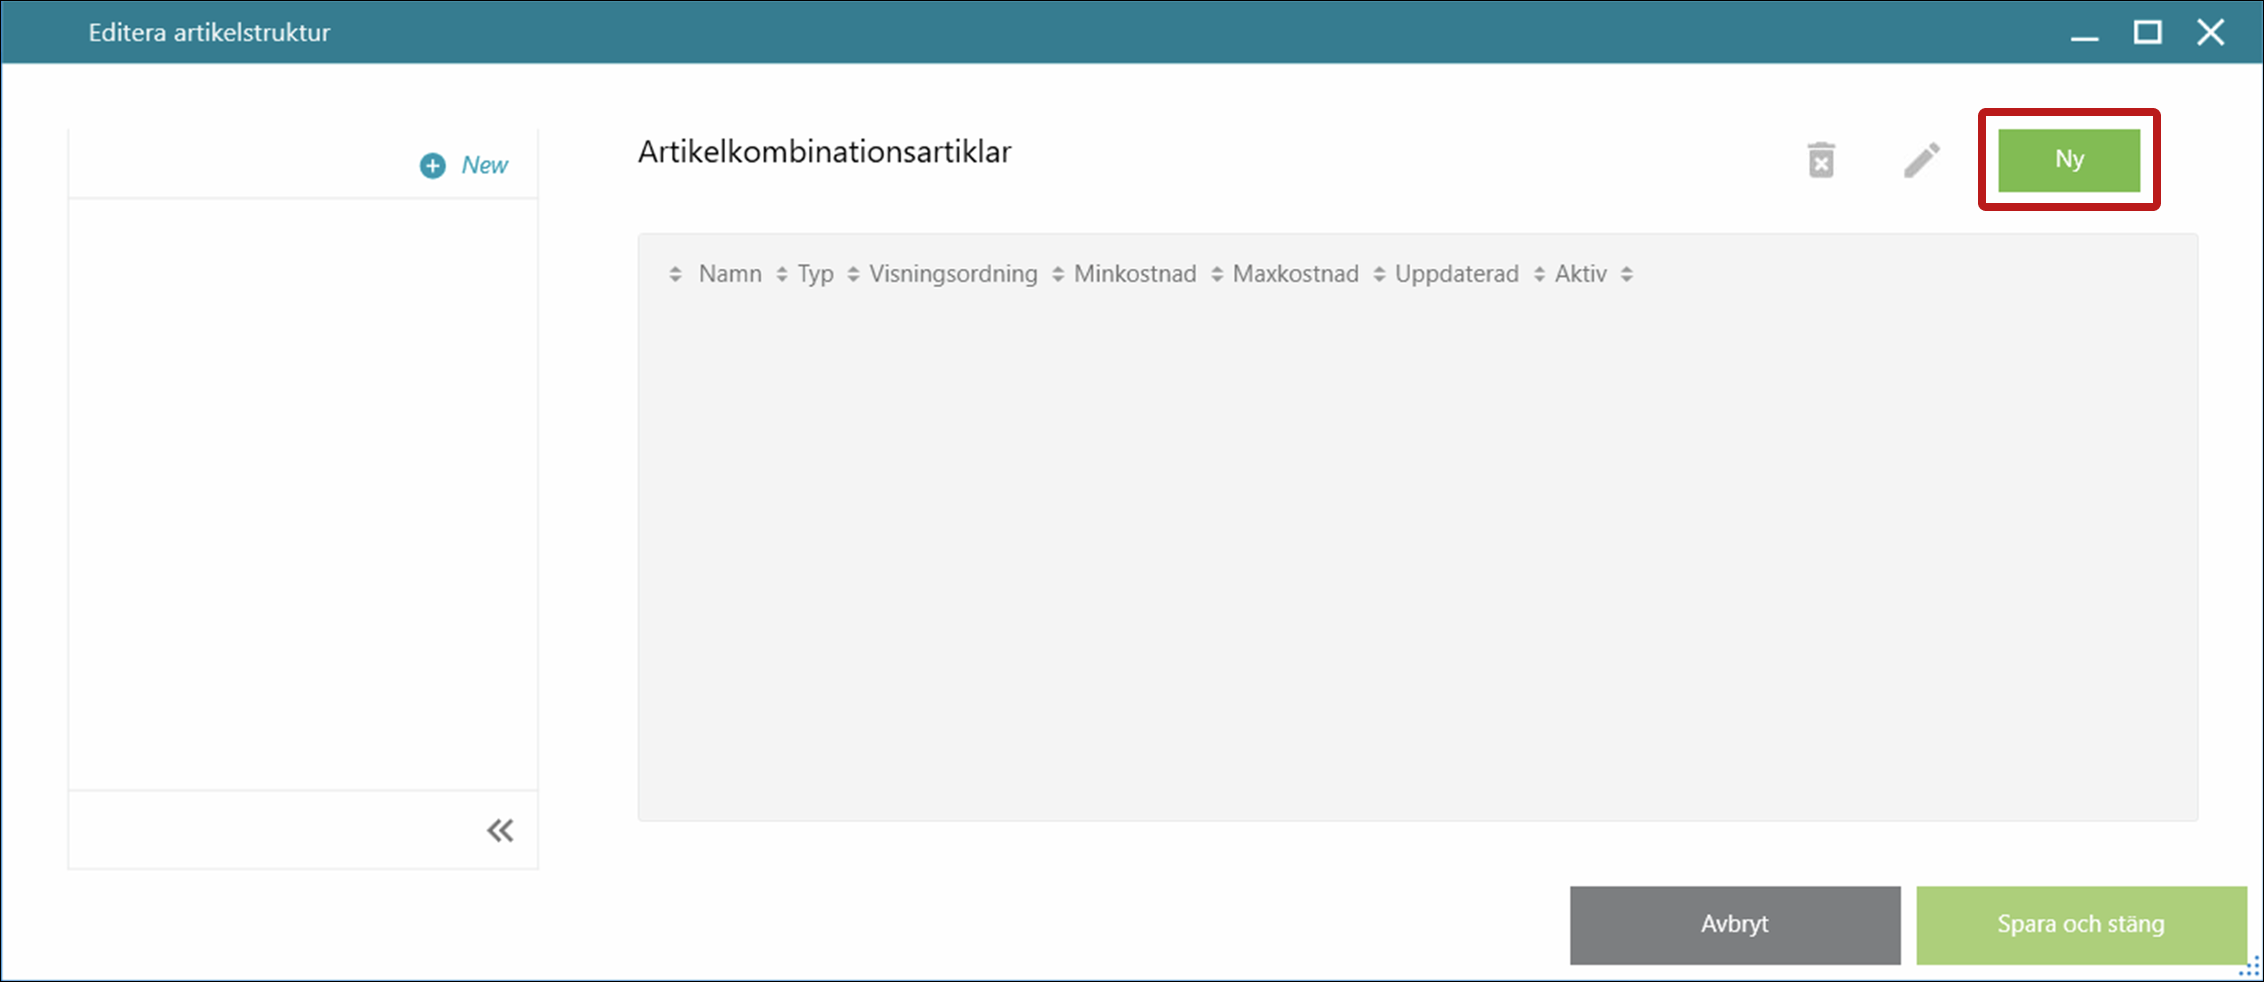This screenshot has width=2264, height=982.
Task: Collapse the left panel with double chevron
Action: (500, 830)
